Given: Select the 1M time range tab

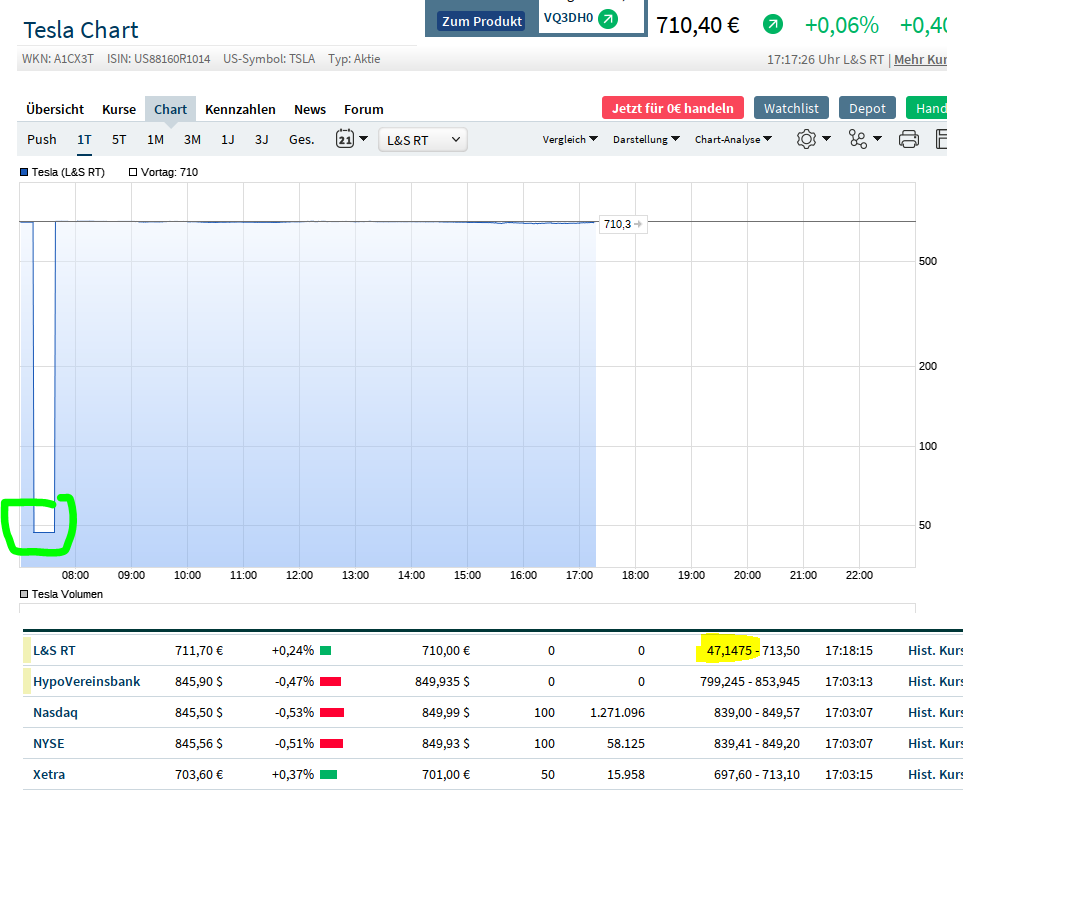Looking at the screenshot, I should 155,139.
